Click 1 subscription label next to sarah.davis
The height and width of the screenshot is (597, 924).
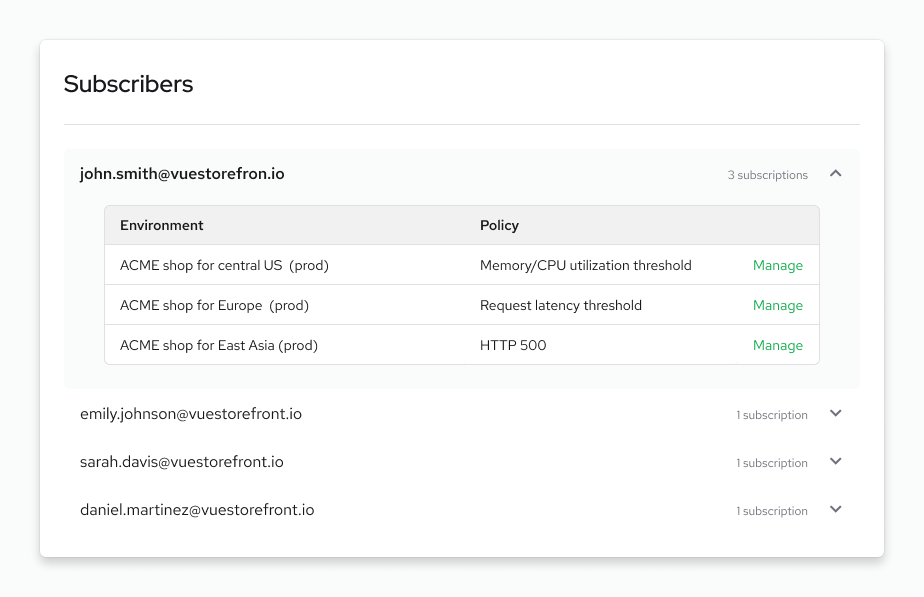[772, 462]
